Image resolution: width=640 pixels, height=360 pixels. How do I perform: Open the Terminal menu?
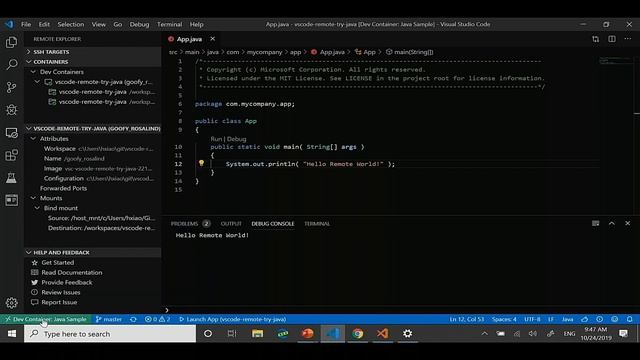(169, 24)
